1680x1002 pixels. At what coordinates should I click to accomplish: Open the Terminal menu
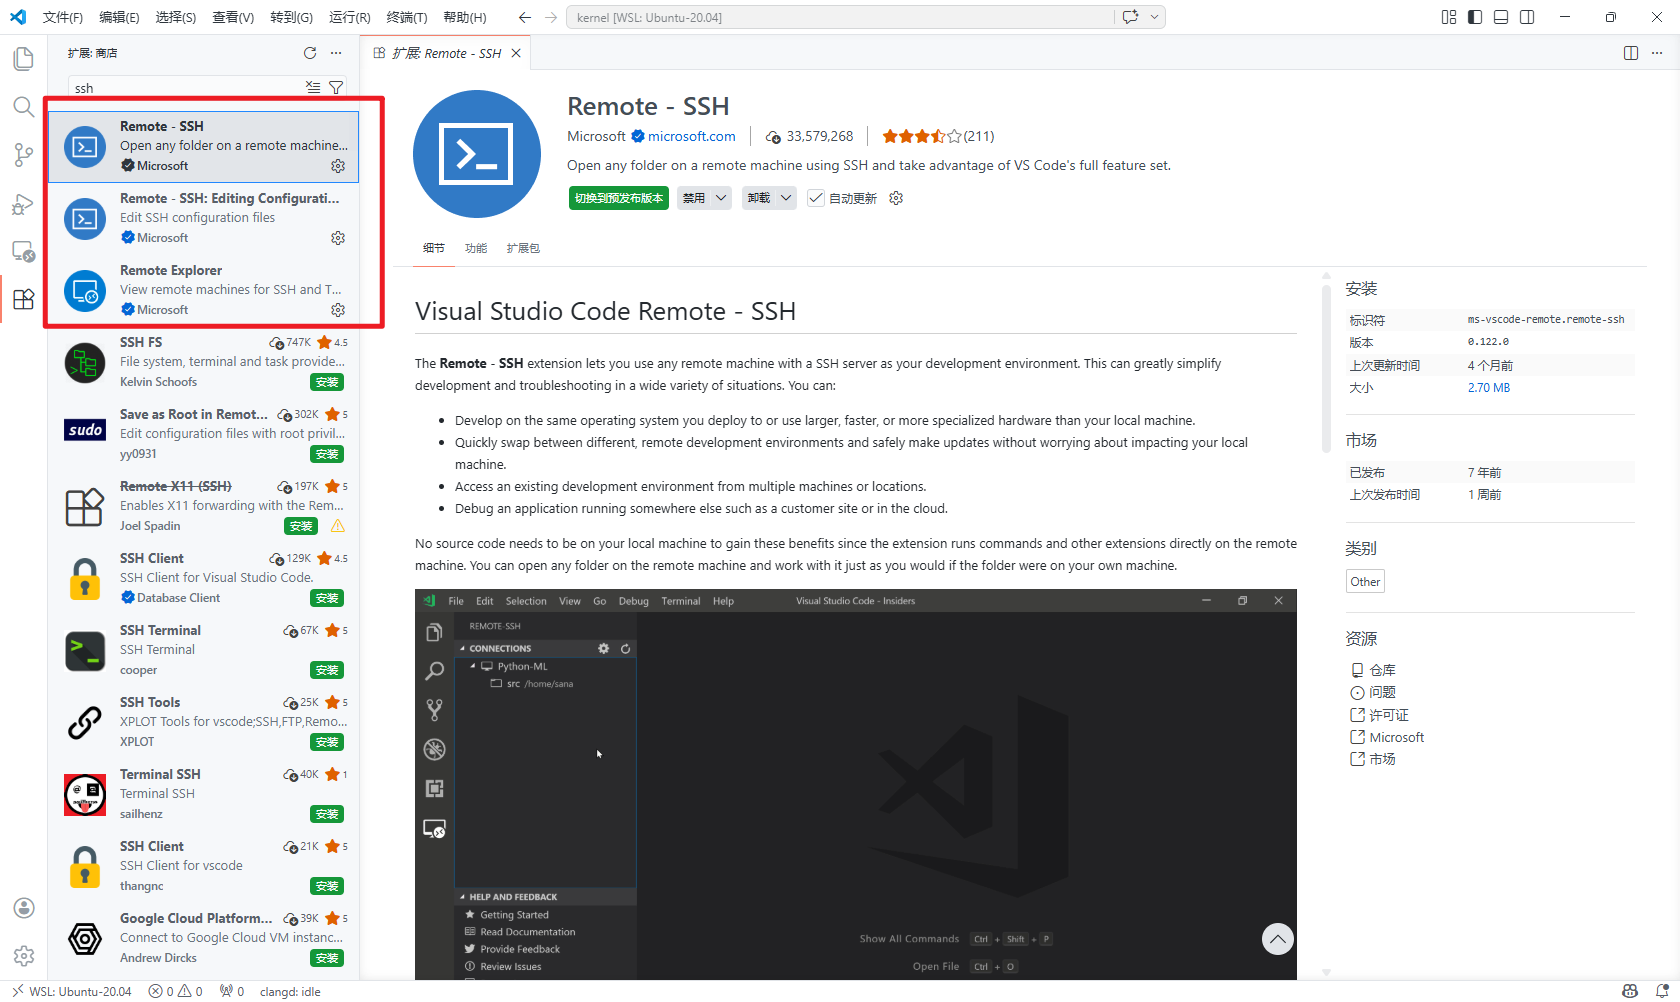click(407, 17)
